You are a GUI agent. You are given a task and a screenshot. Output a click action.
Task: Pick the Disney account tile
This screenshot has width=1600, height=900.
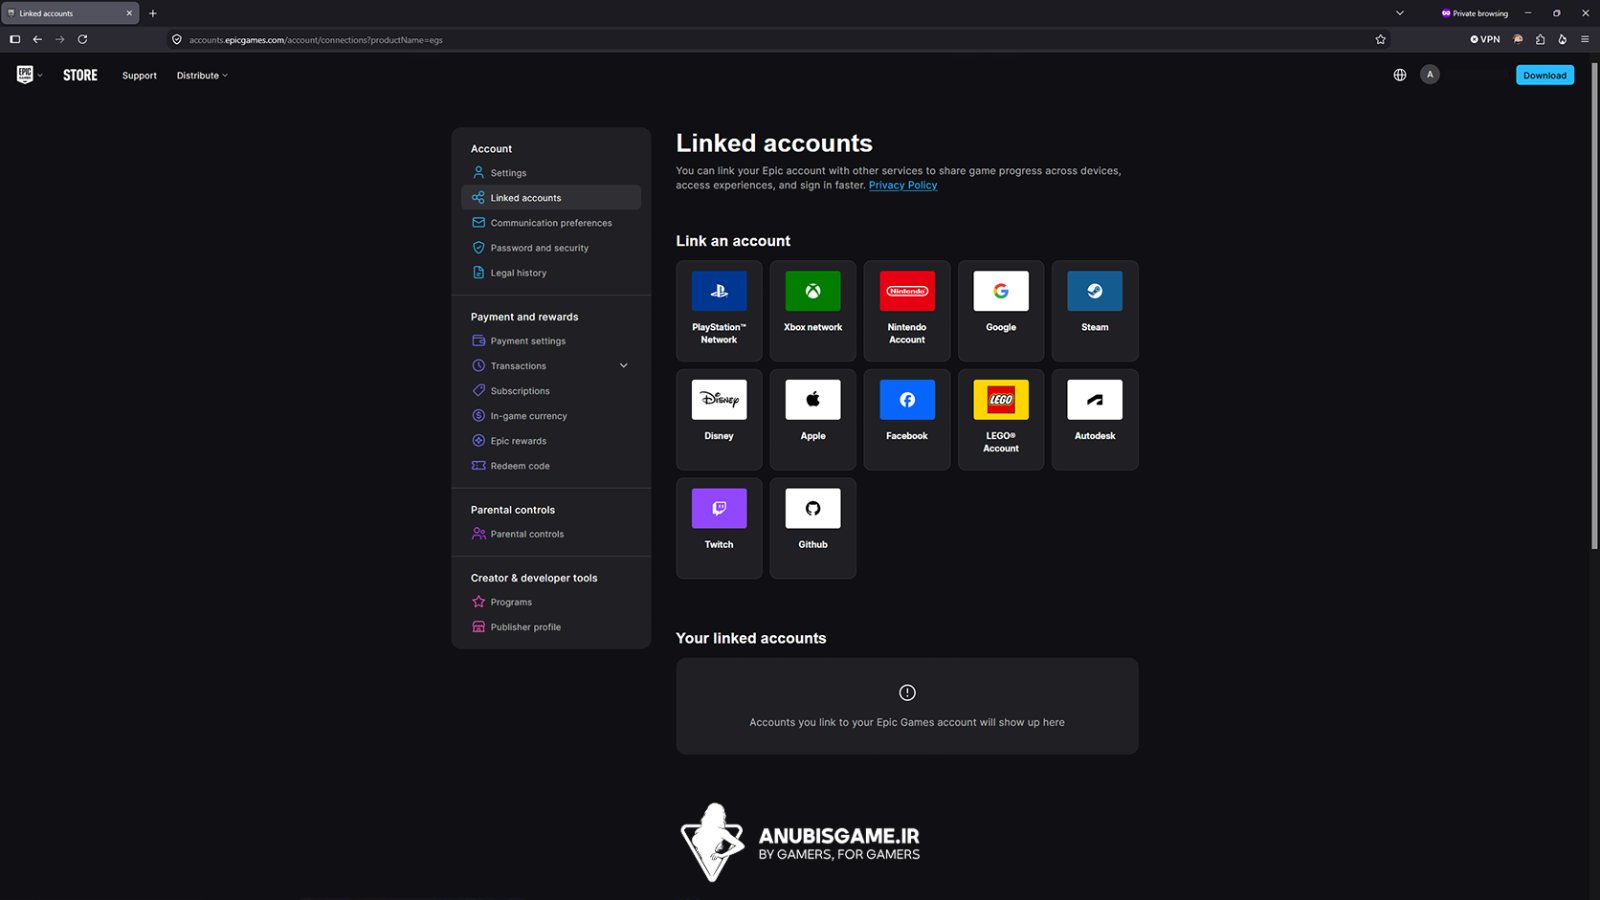719,420
